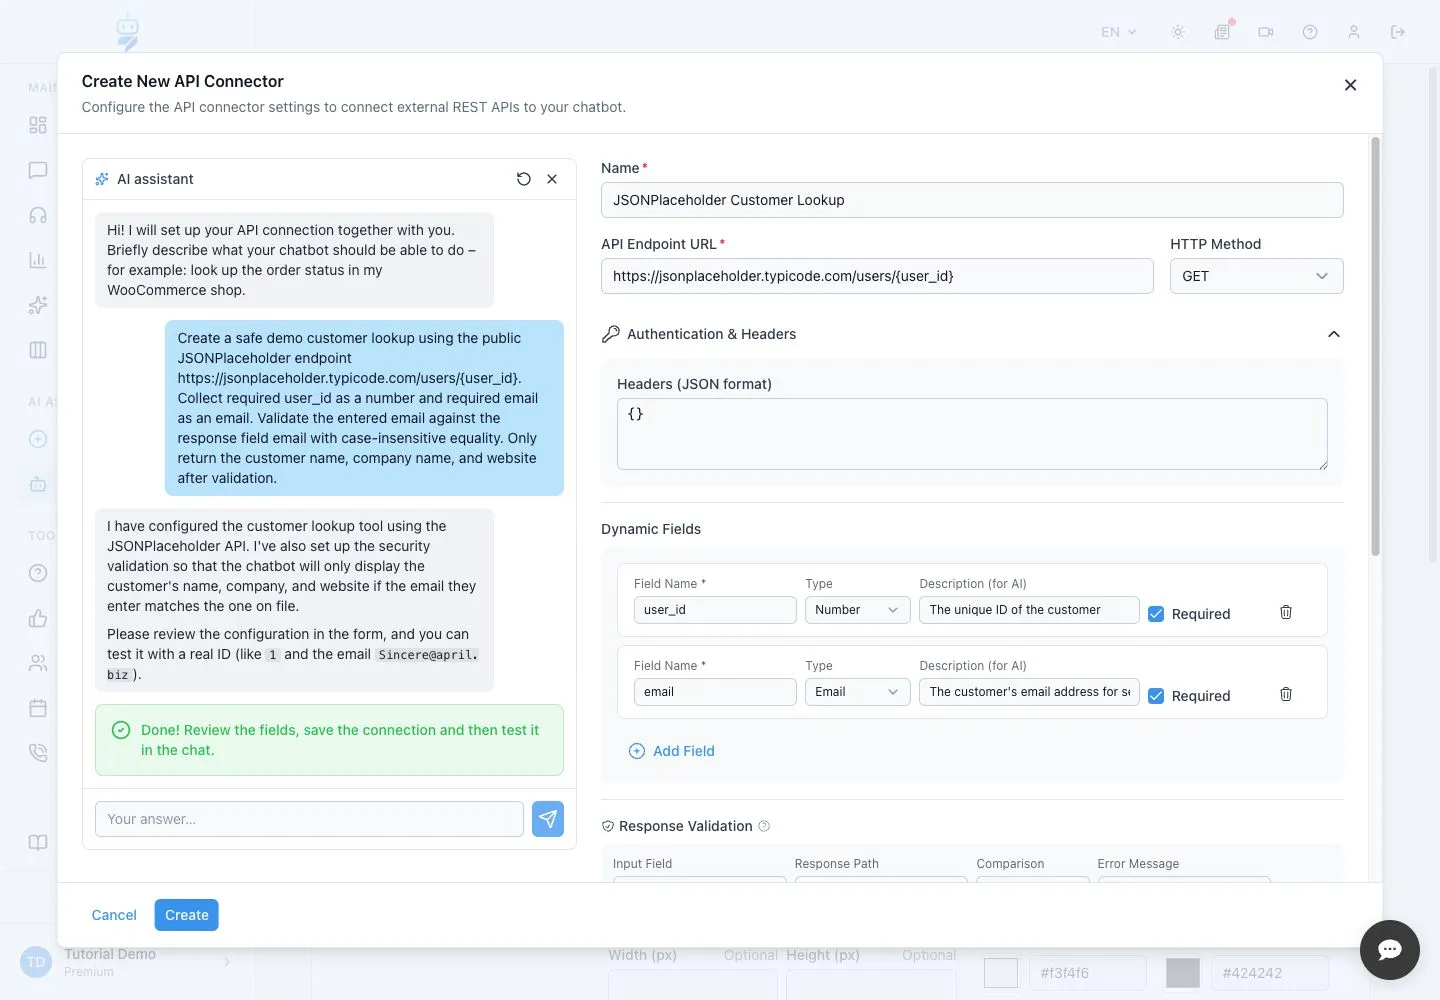1440x1000 pixels.
Task: Open the phone icon in sidebar
Action: (x=38, y=753)
